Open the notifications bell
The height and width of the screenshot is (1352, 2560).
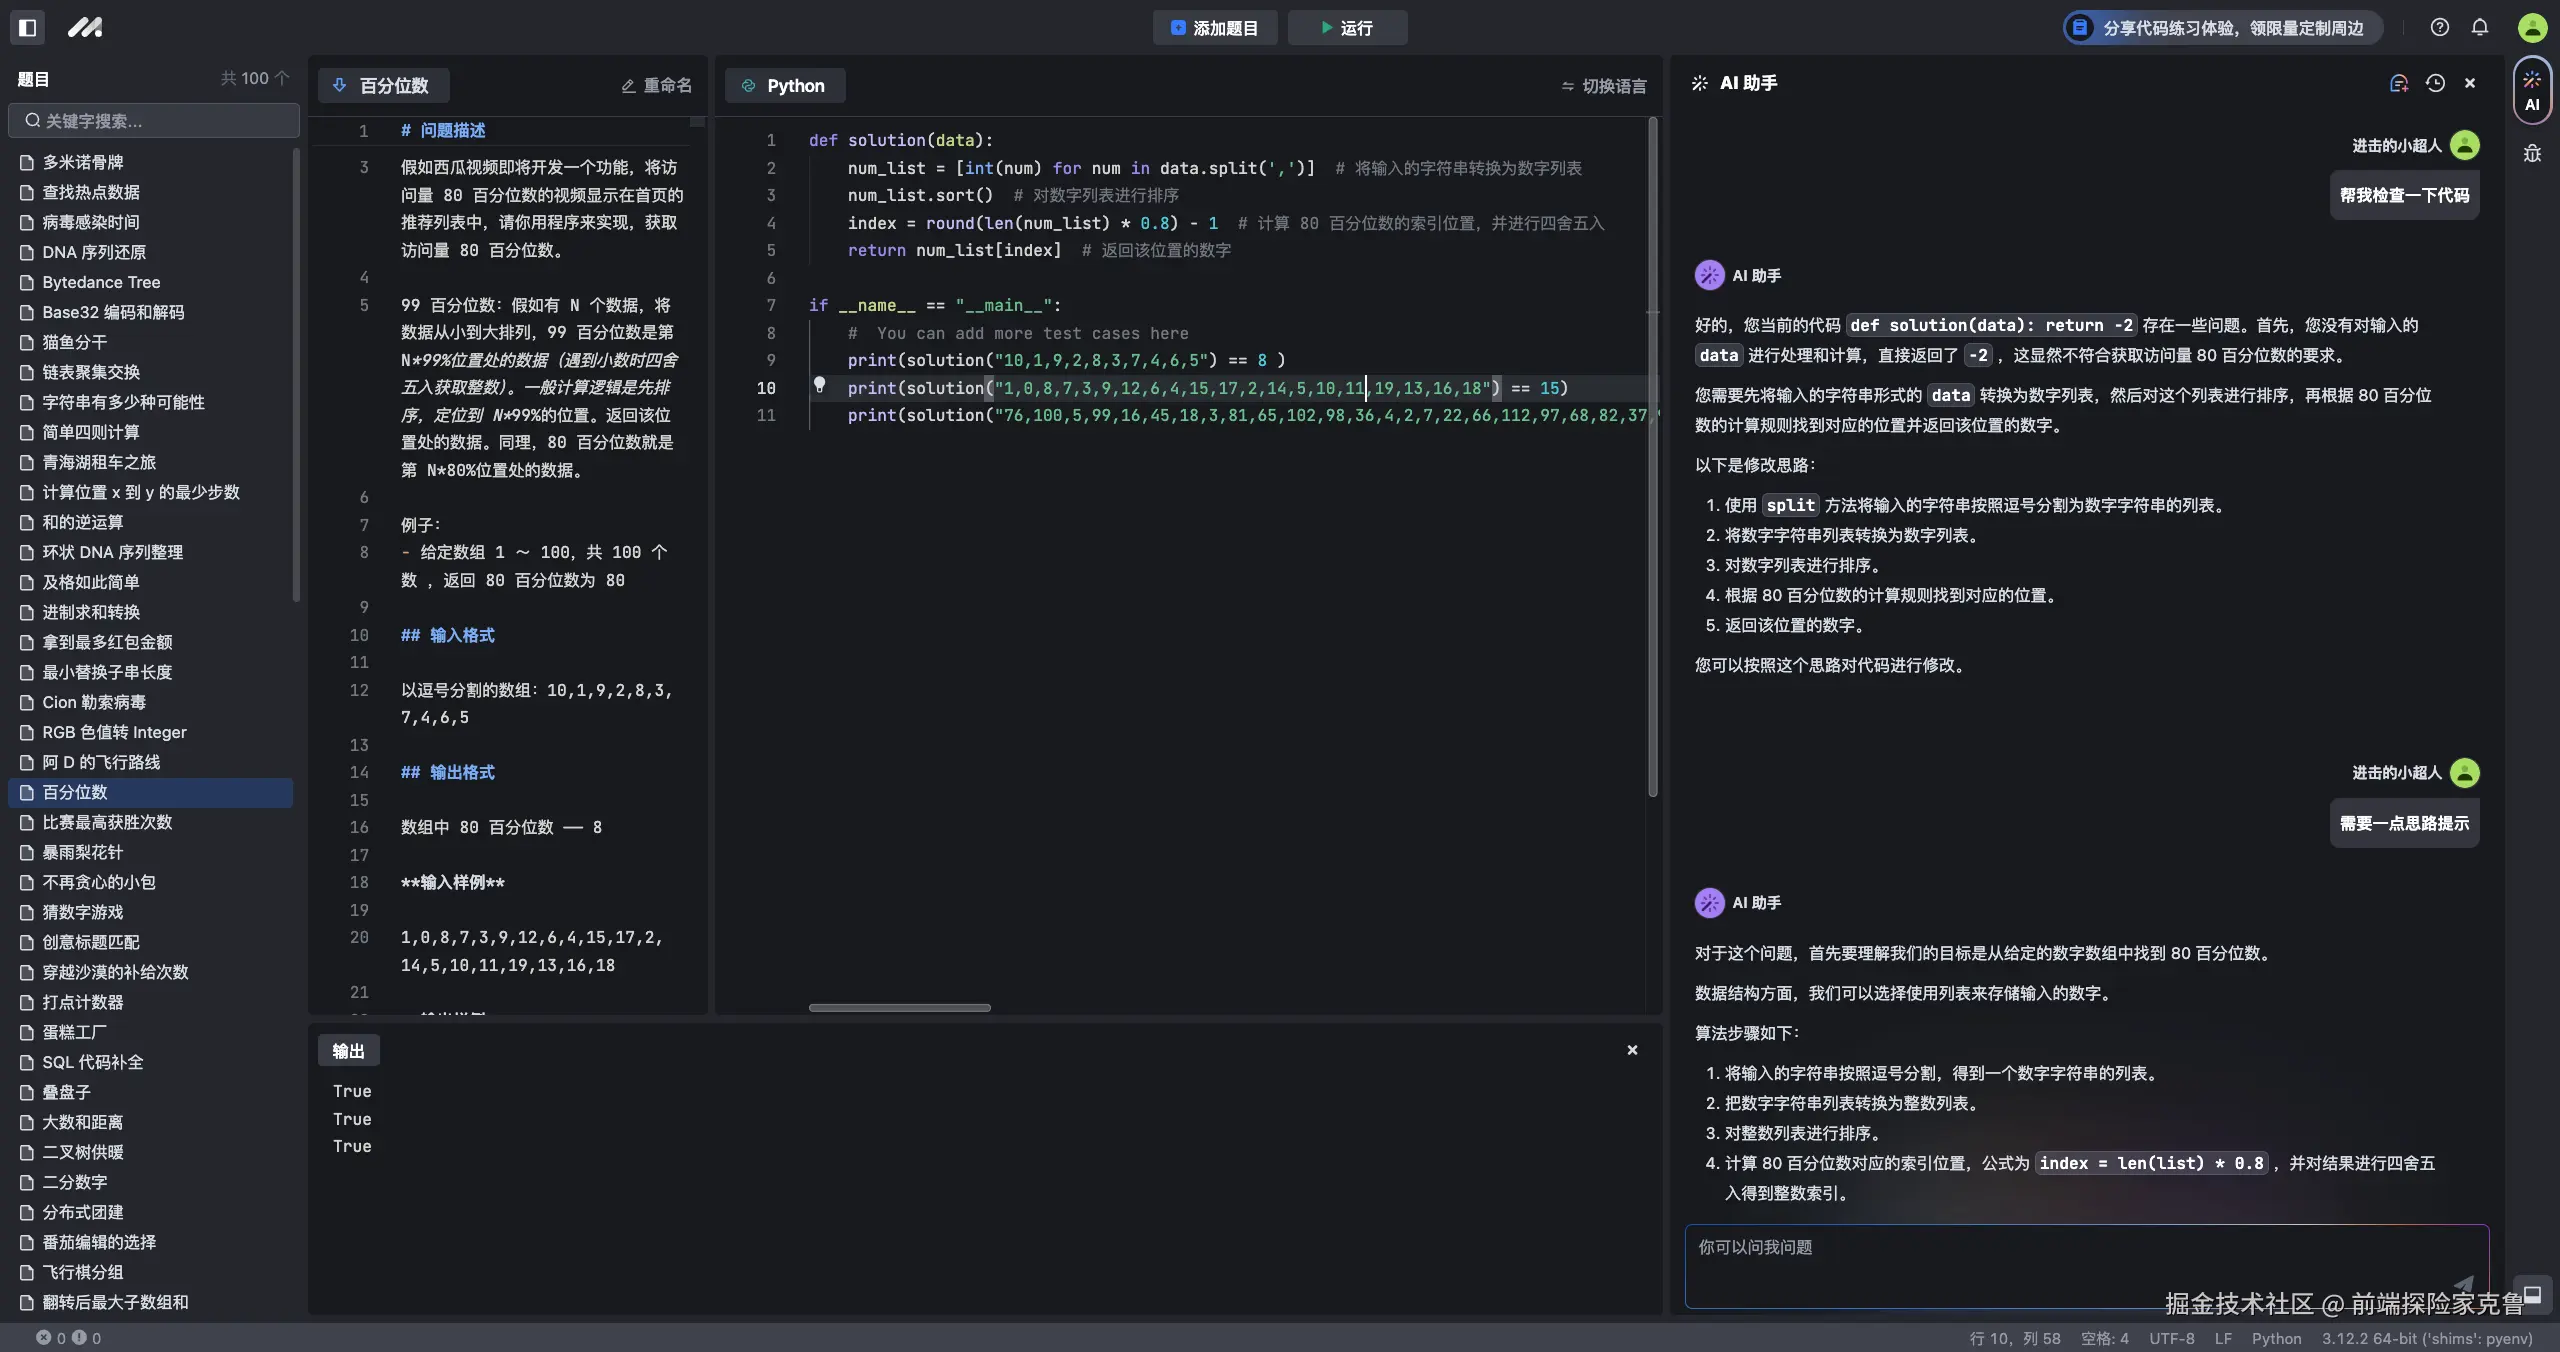tap(2480, 27)
